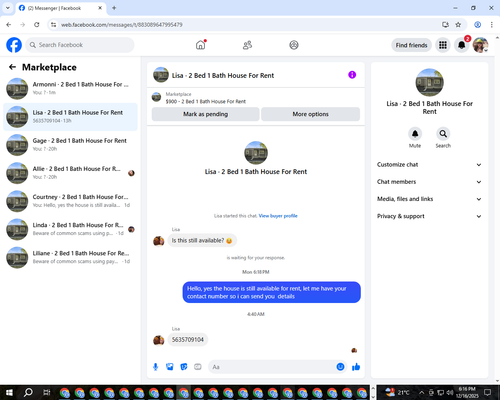Attach a photo file icon

(170, 367)
